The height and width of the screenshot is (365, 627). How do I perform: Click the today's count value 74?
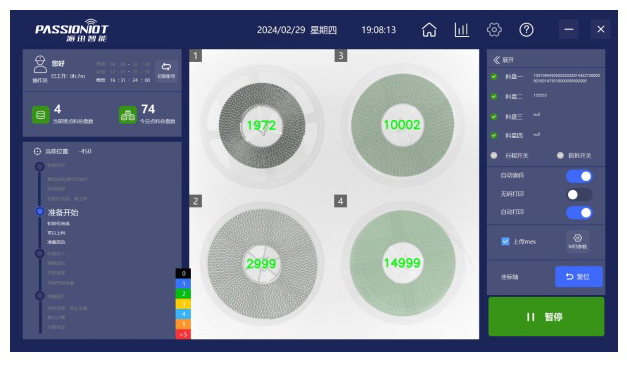[x=148, y=109]
